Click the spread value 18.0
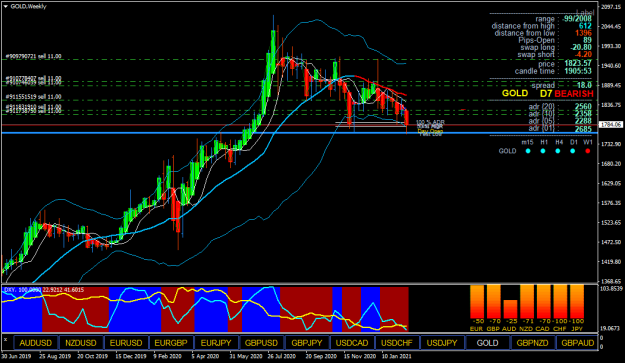625x363 pixels. [x=584, y=85]
